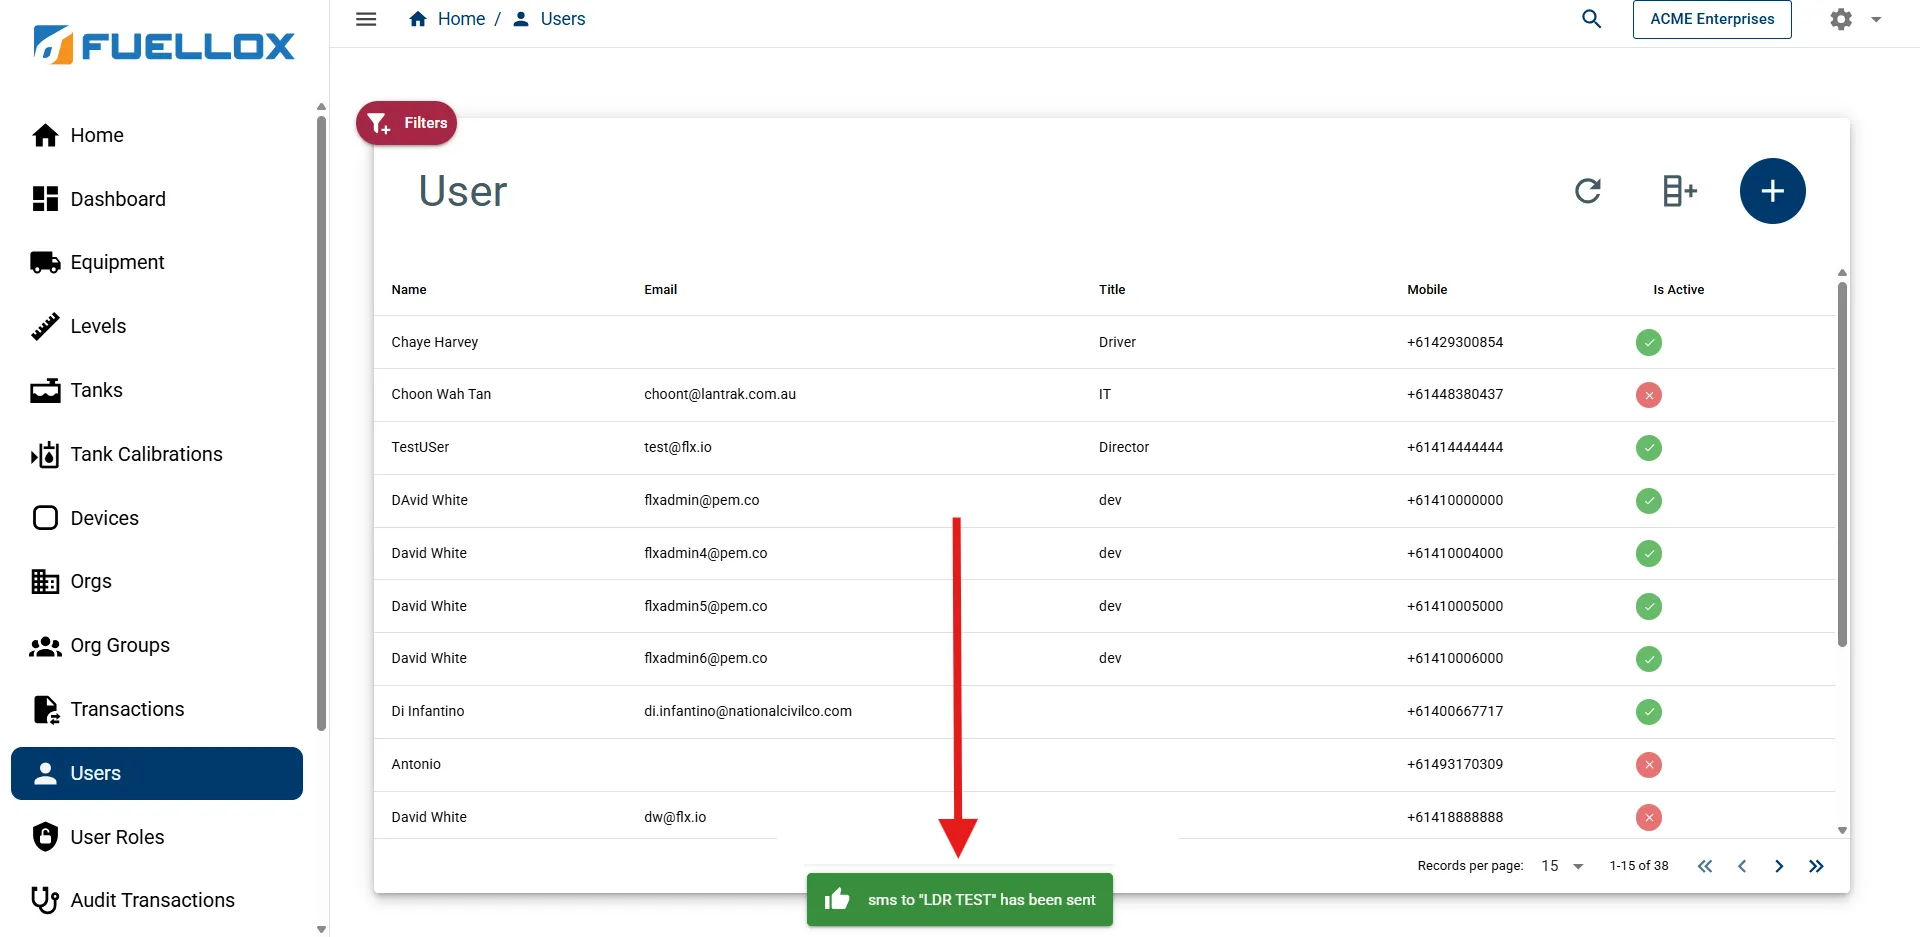Open Tank Calibrations in sidebar
Screen dimensions: 1920x937
(157, 454)
